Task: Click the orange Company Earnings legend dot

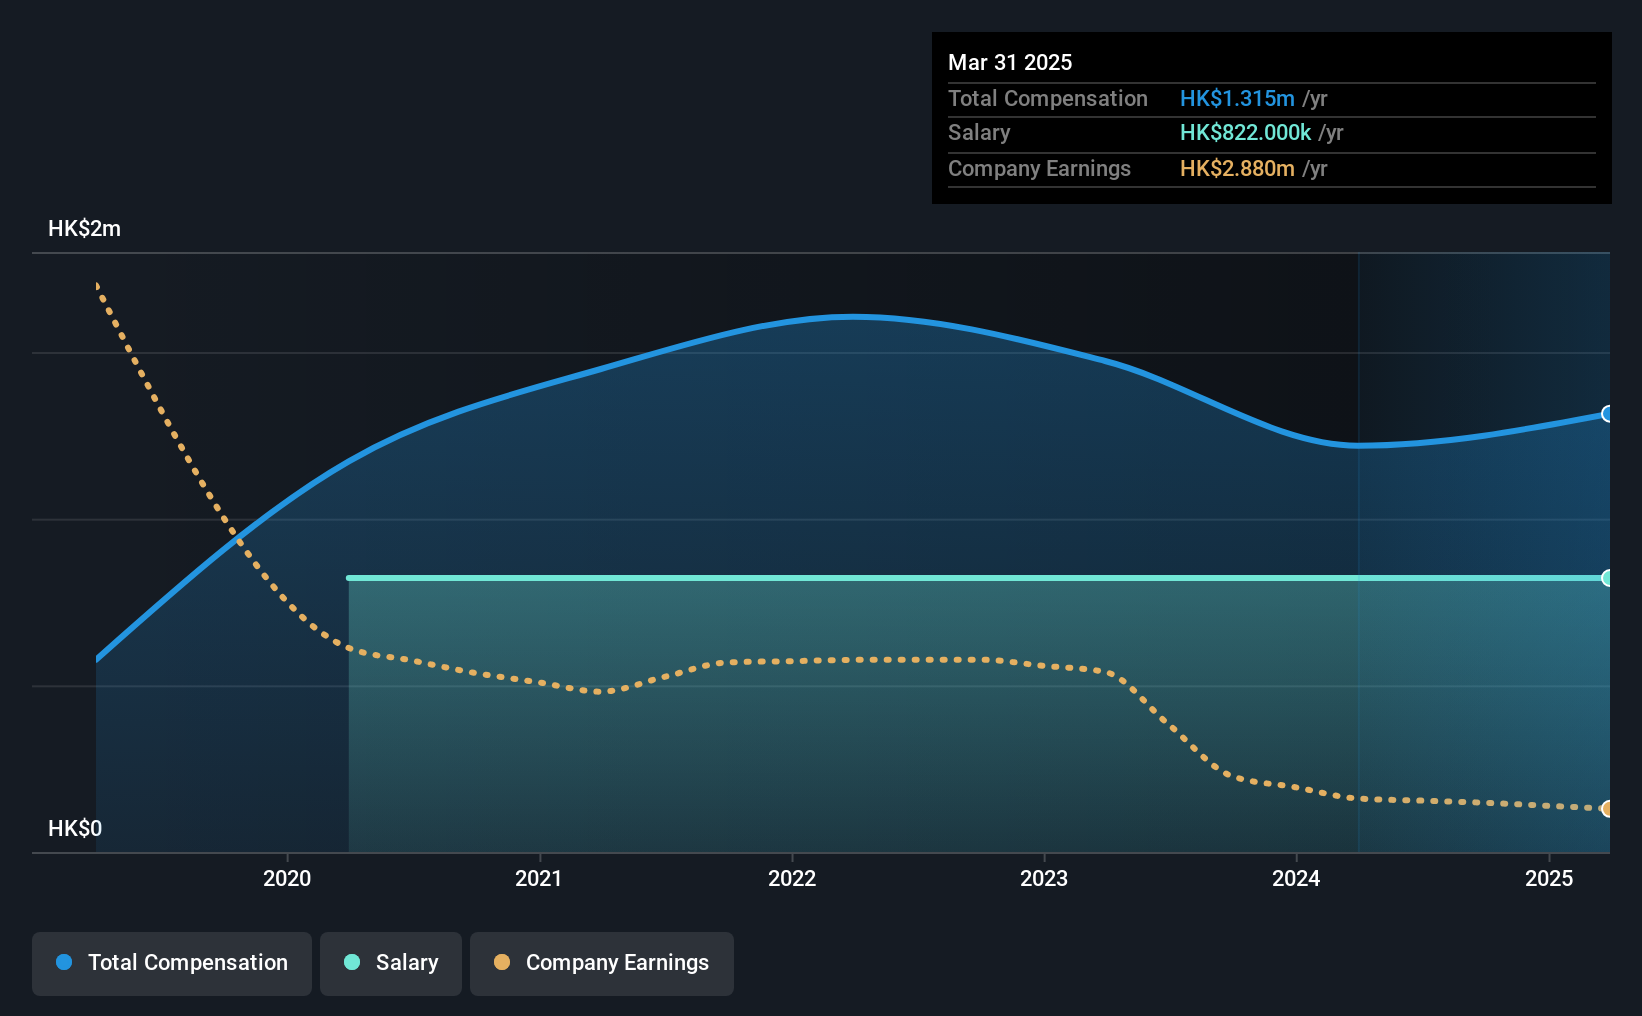Action: coord(502,962)
